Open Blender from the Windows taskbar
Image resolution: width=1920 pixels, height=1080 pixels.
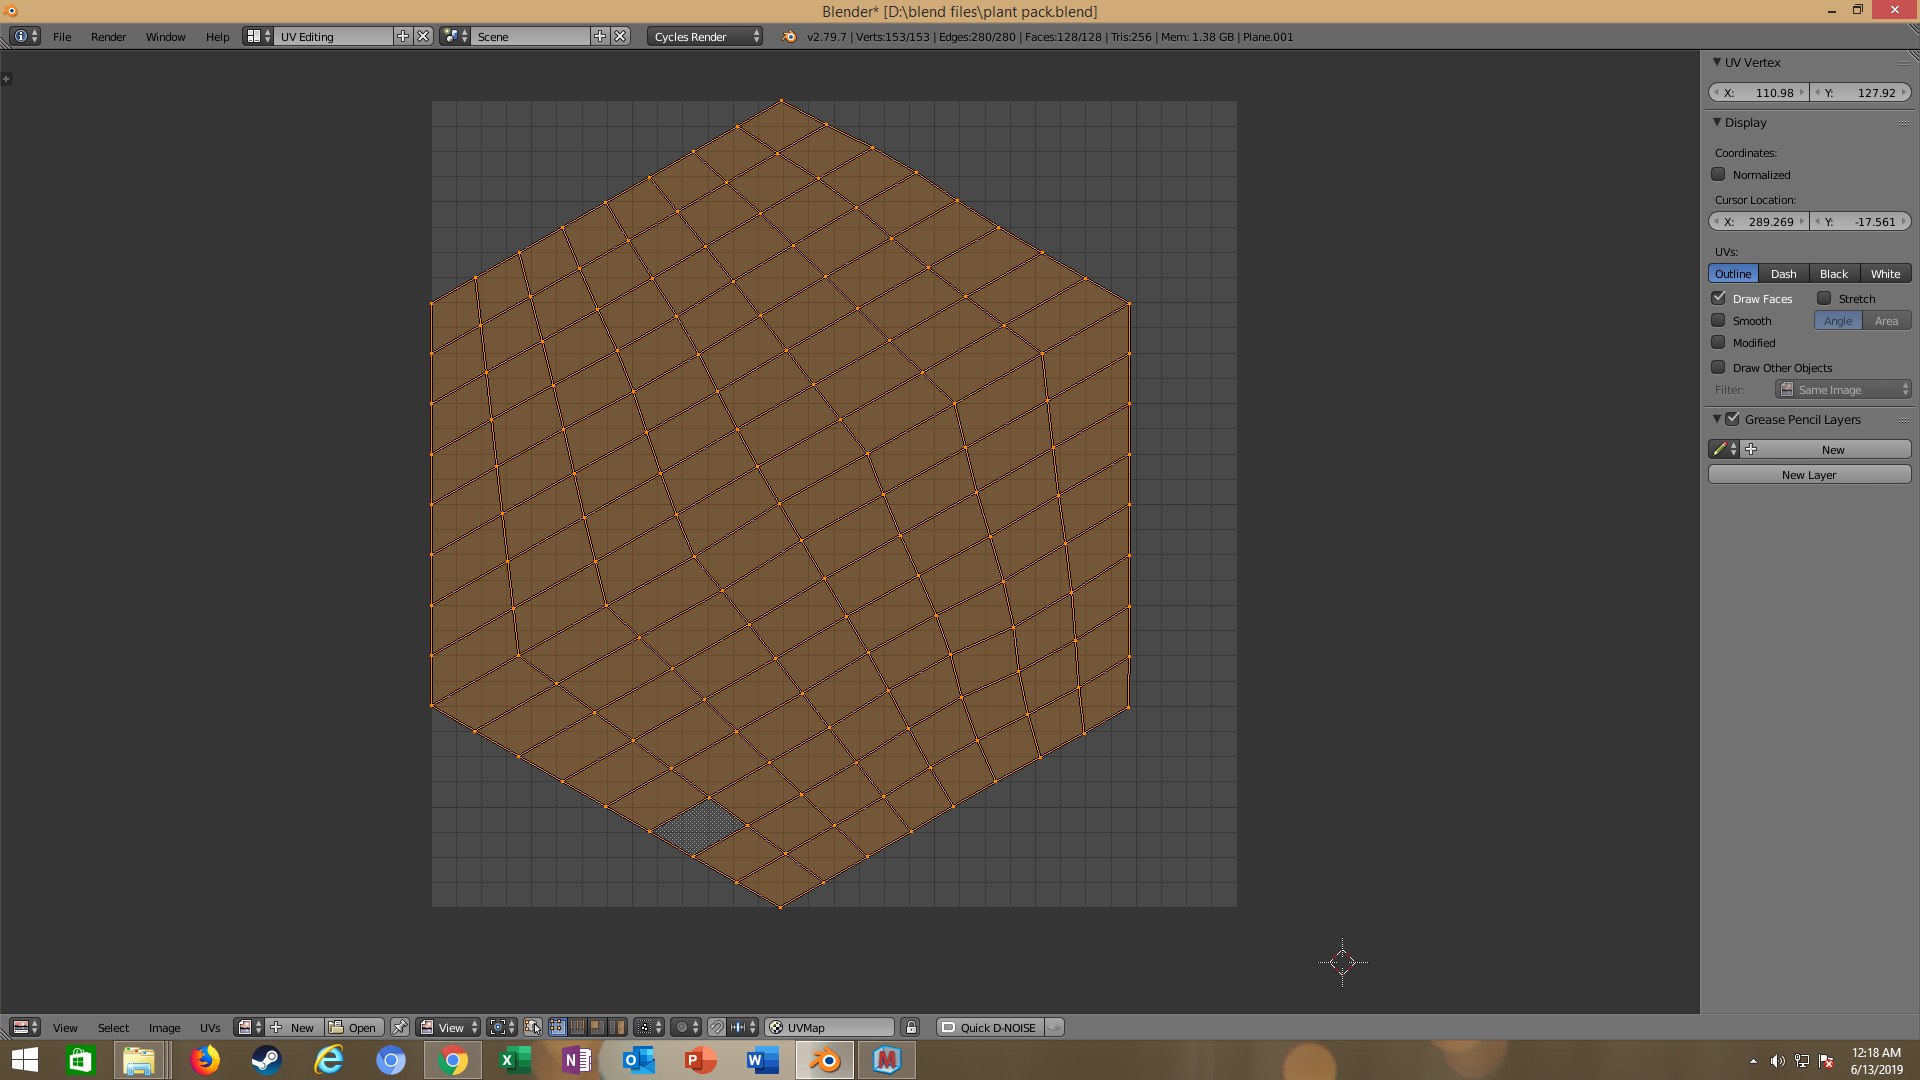click(825, 1060)
